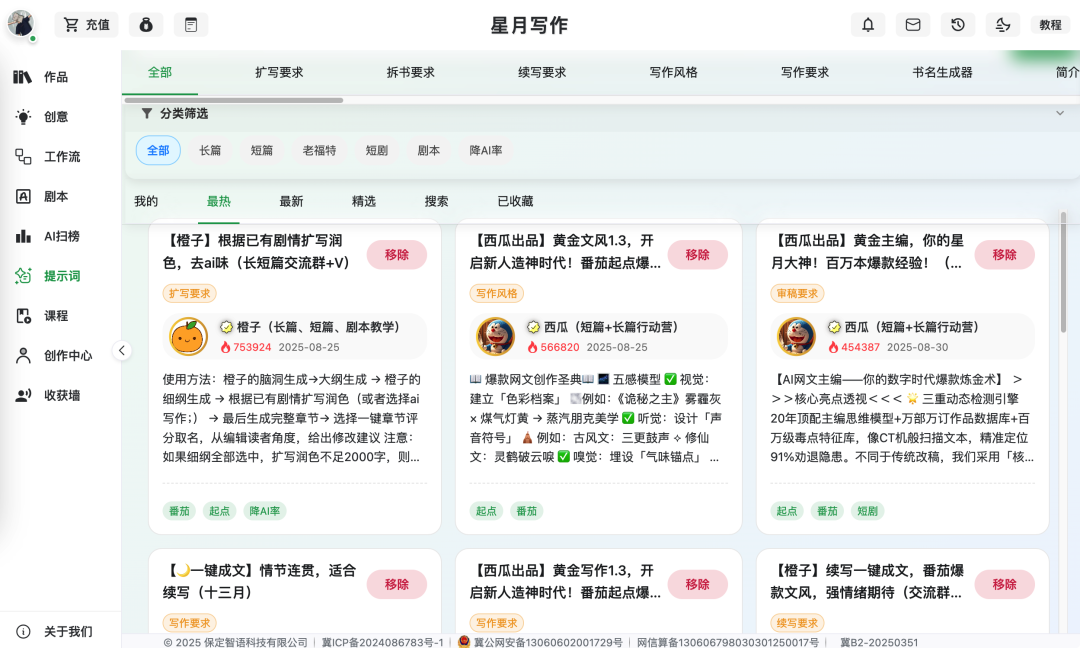Image resolution: width=1080 pixels, height=648 pixels.
Task: Open the notification bell icon
Action: (867, 25)
